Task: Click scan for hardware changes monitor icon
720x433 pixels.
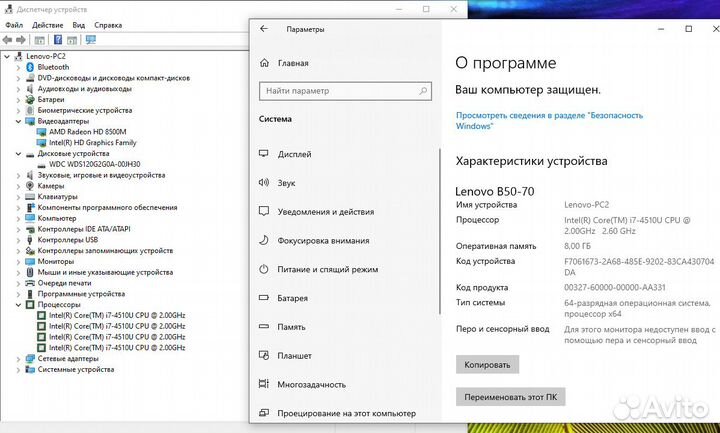Action: coord(91,40)
